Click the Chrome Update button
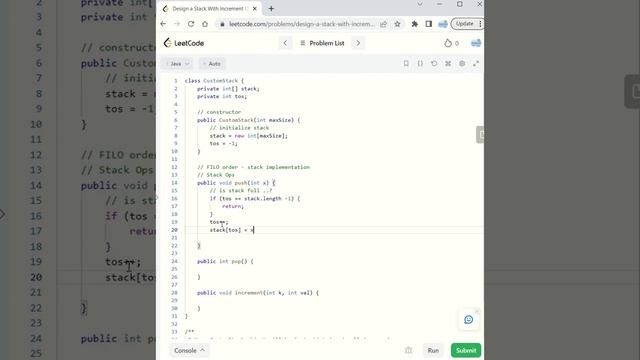The image size is (640, 360). [467, 24]
